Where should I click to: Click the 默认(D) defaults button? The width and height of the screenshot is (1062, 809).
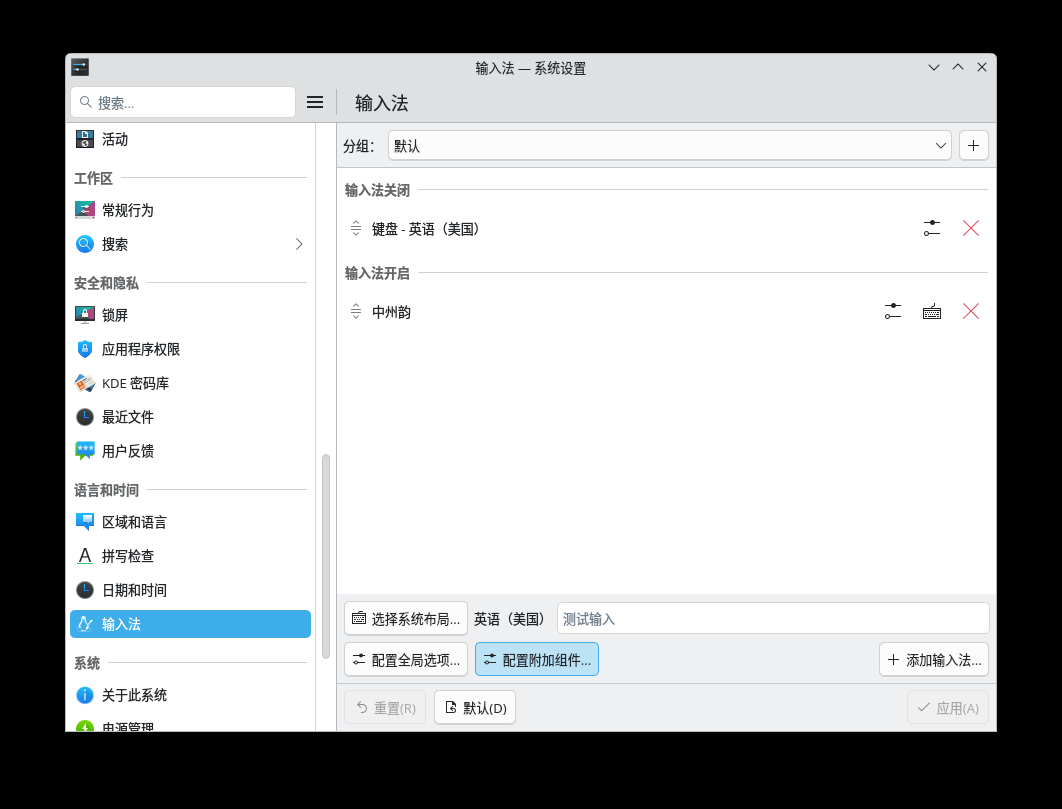[x=474, y=708]
